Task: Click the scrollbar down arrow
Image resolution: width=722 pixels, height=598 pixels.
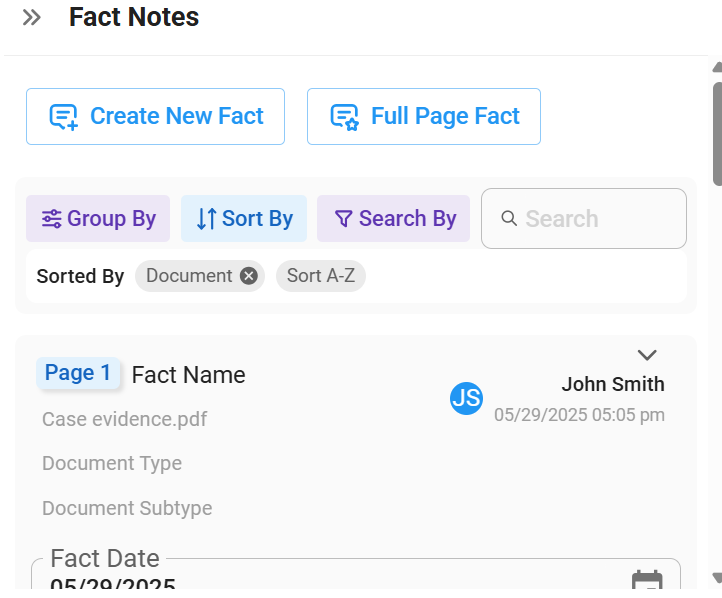Action: (717, 577)
